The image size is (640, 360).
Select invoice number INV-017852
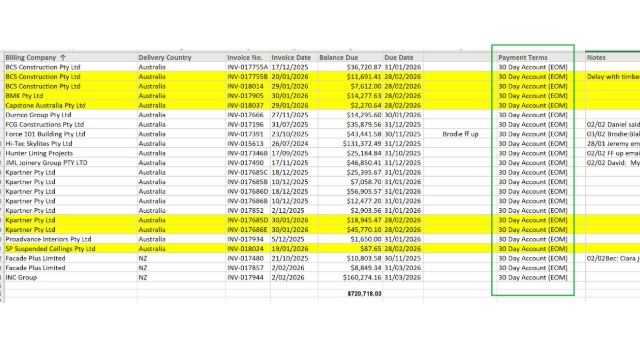tap(245, 211)
